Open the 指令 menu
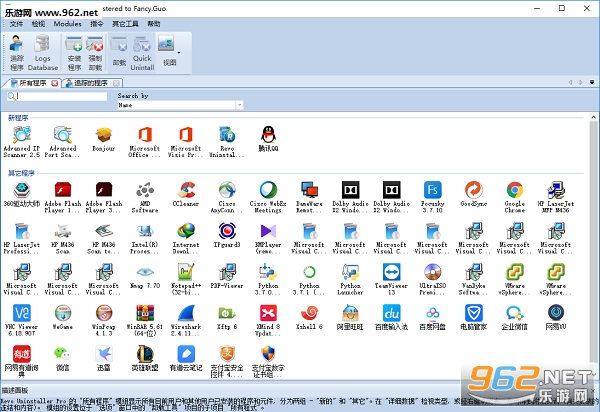The width and height of the screenshot is (600, 412). click(96, 24)
